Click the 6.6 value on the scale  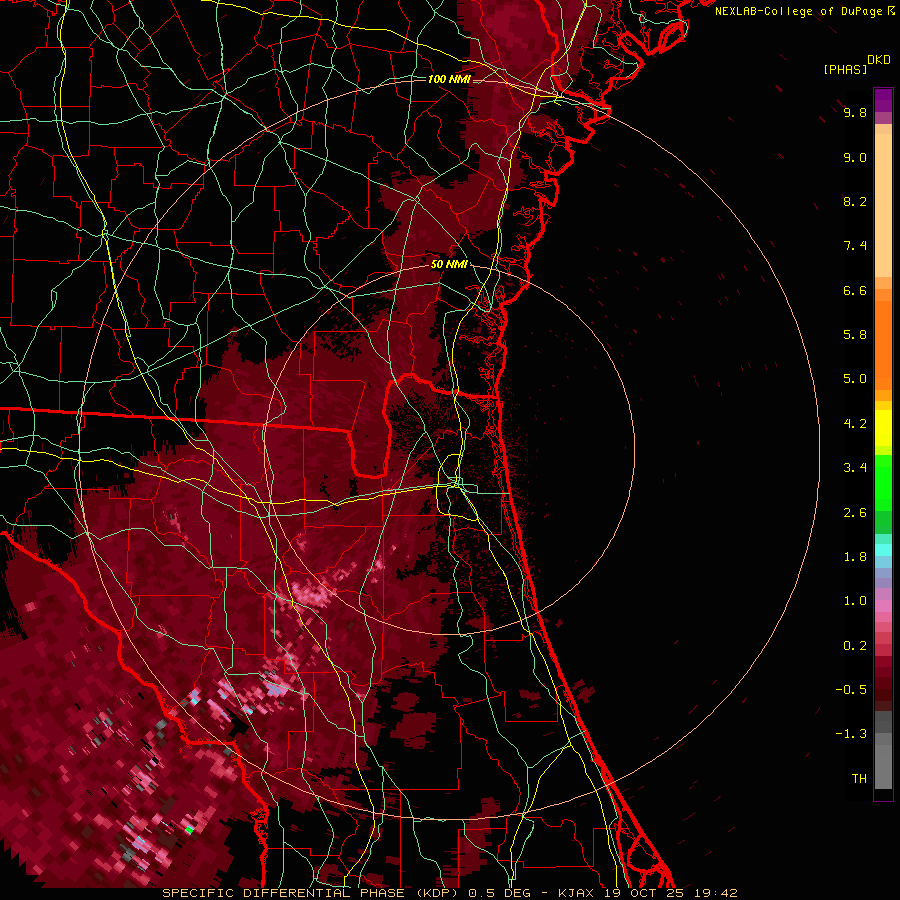click(855, 290)
